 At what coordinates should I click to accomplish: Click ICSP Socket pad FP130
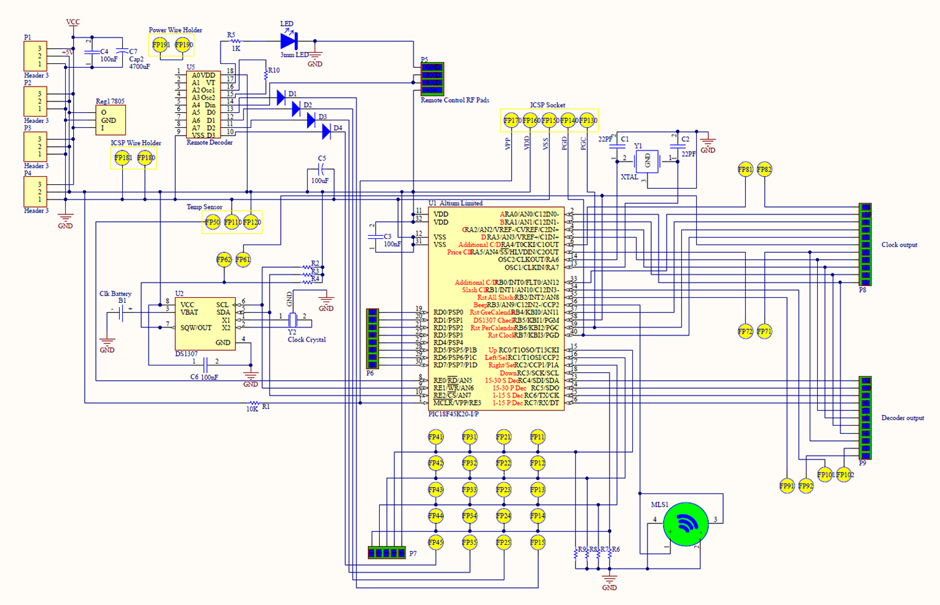588,121
